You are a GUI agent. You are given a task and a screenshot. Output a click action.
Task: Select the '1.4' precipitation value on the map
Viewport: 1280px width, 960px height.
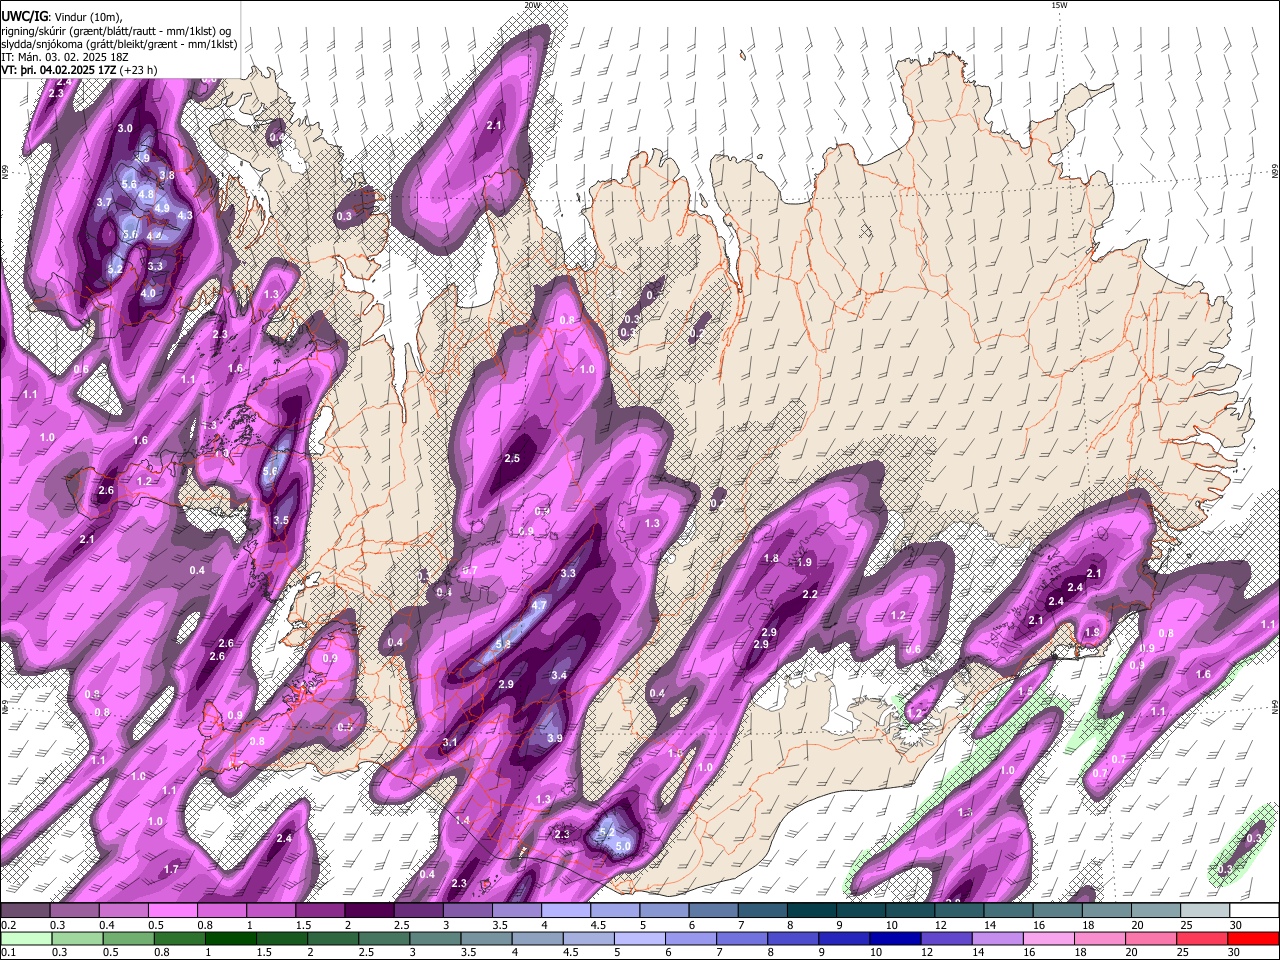click(462, 820)
